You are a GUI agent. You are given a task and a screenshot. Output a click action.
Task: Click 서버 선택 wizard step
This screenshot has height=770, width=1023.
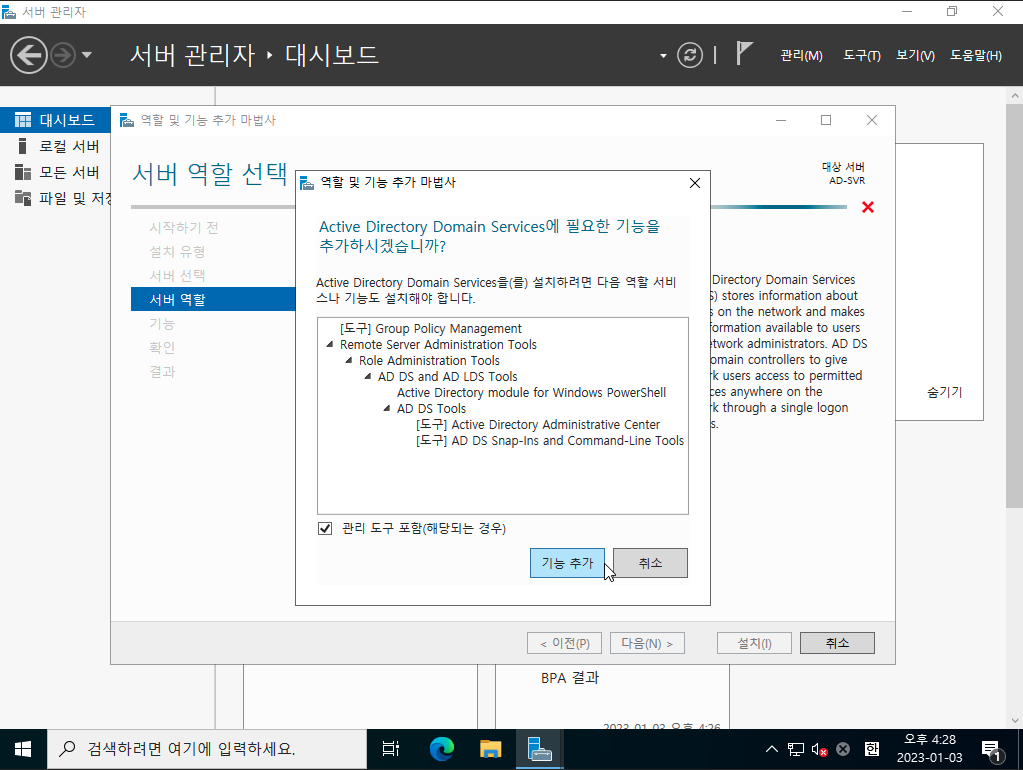coord(177,275)
